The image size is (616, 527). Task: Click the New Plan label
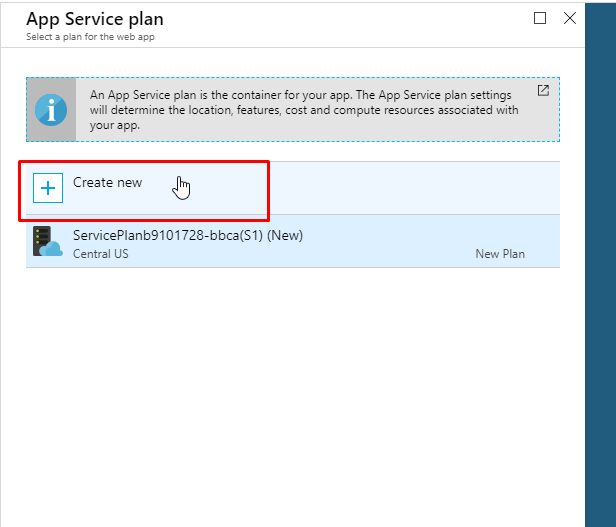[x=500, y=254]
